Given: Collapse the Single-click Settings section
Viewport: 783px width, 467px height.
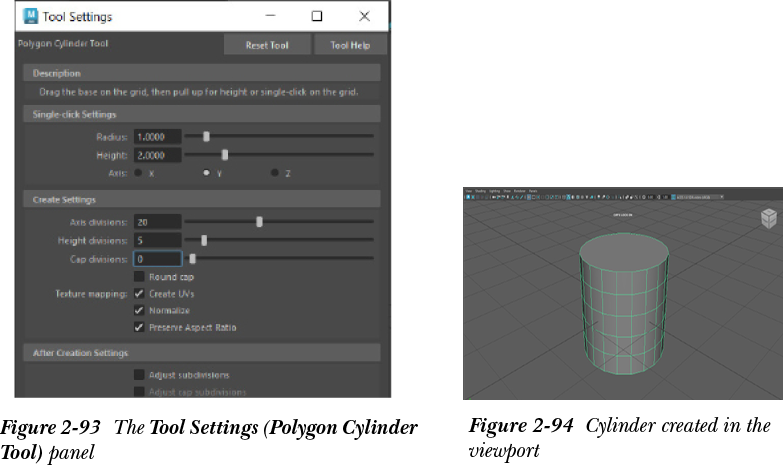Looking at the screenshot, I should [75, 115].
